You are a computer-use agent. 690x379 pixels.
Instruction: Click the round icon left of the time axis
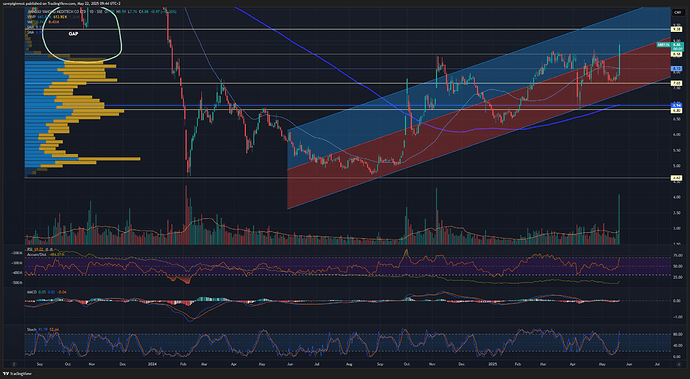point(14,364)
